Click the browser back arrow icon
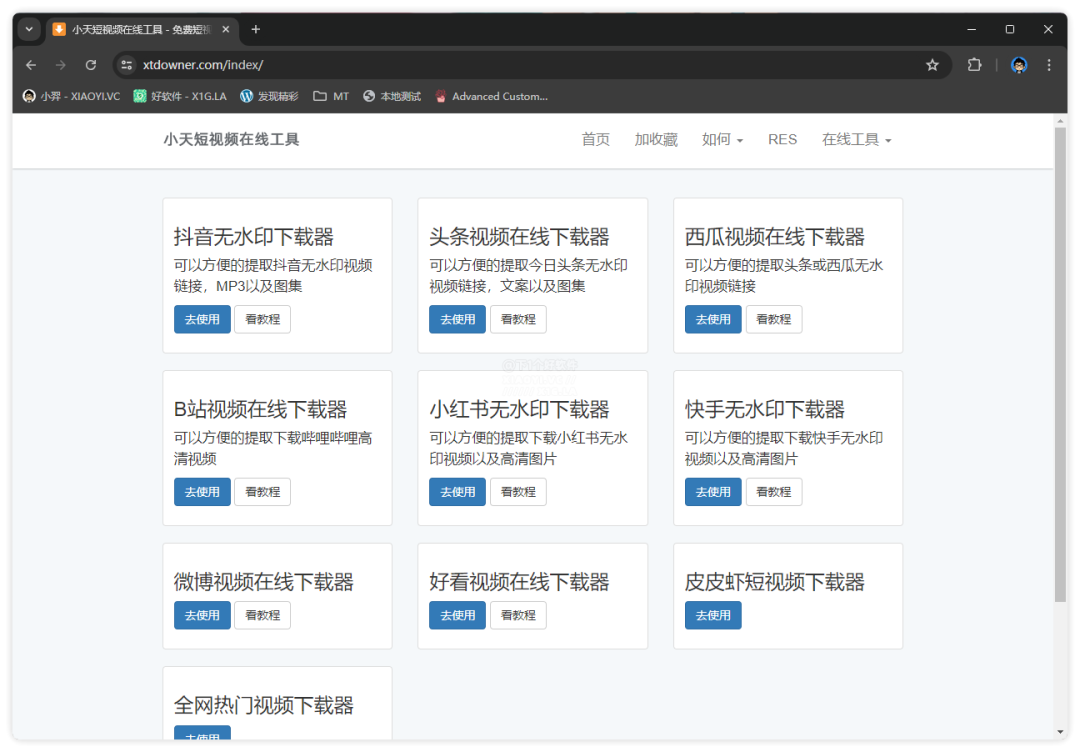 point(31,65)
